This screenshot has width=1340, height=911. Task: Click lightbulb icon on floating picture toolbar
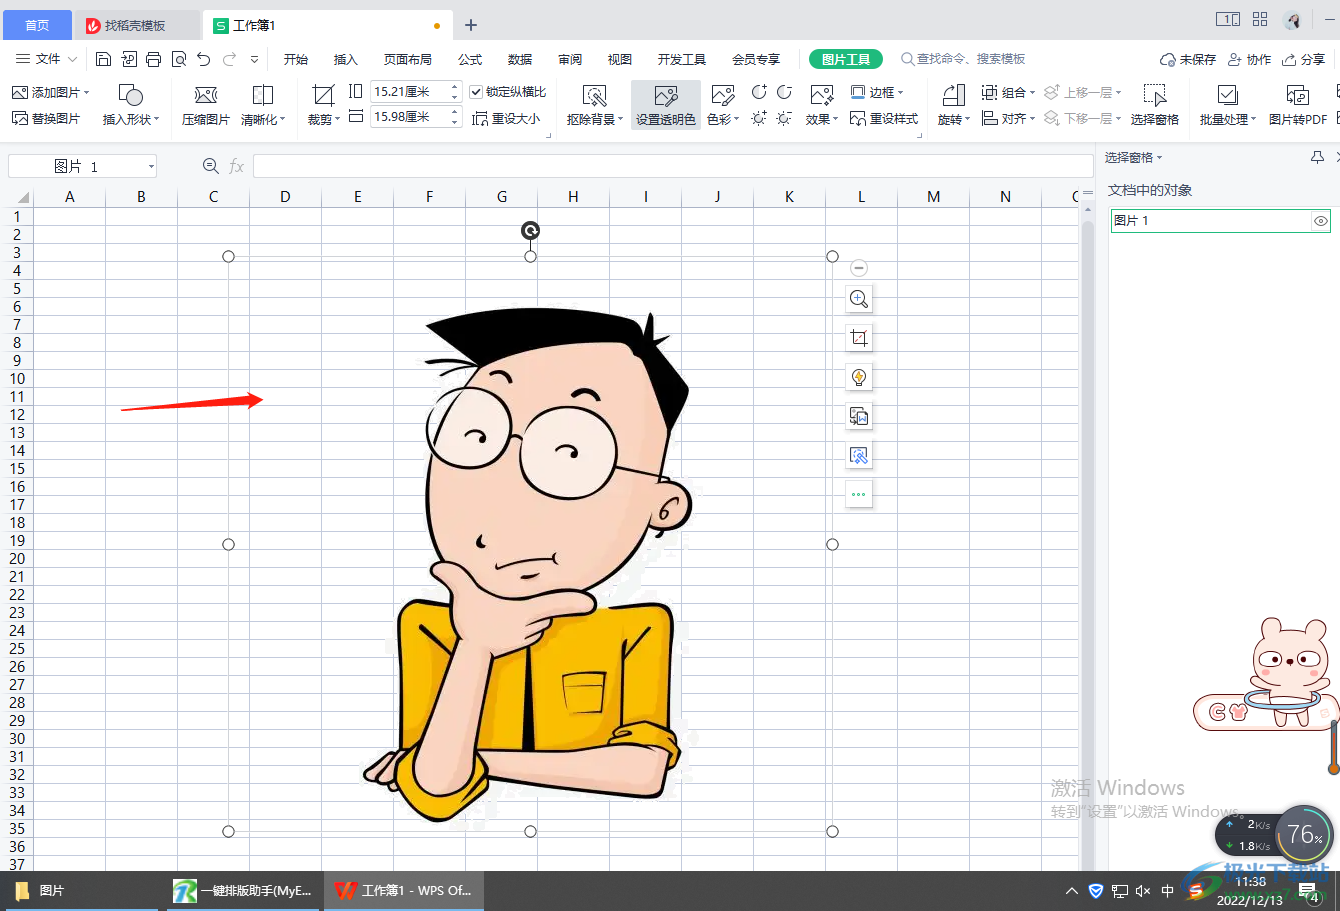coord(859,377)
